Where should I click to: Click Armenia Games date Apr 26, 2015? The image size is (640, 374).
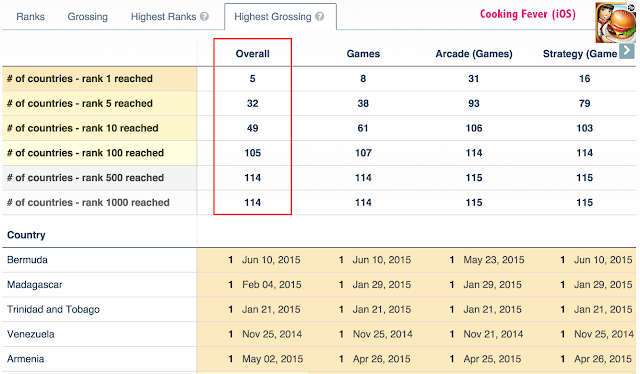click(x=382, y=359)
